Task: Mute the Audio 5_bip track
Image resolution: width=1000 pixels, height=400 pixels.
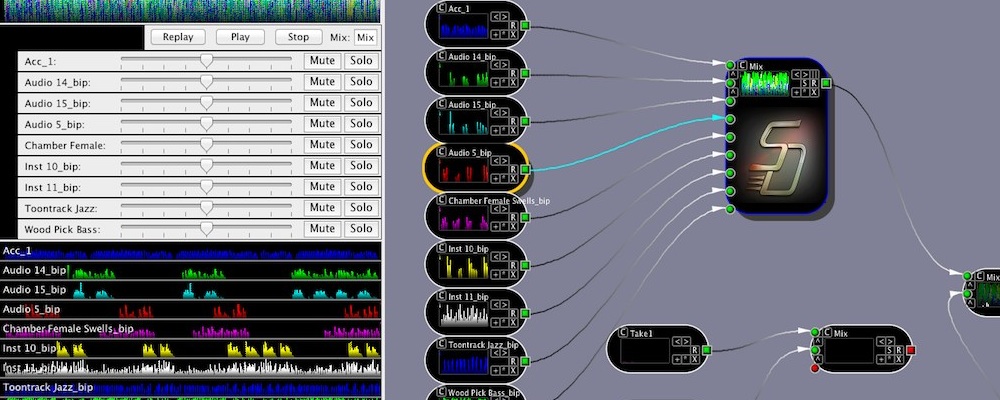Action: [322, 124]
